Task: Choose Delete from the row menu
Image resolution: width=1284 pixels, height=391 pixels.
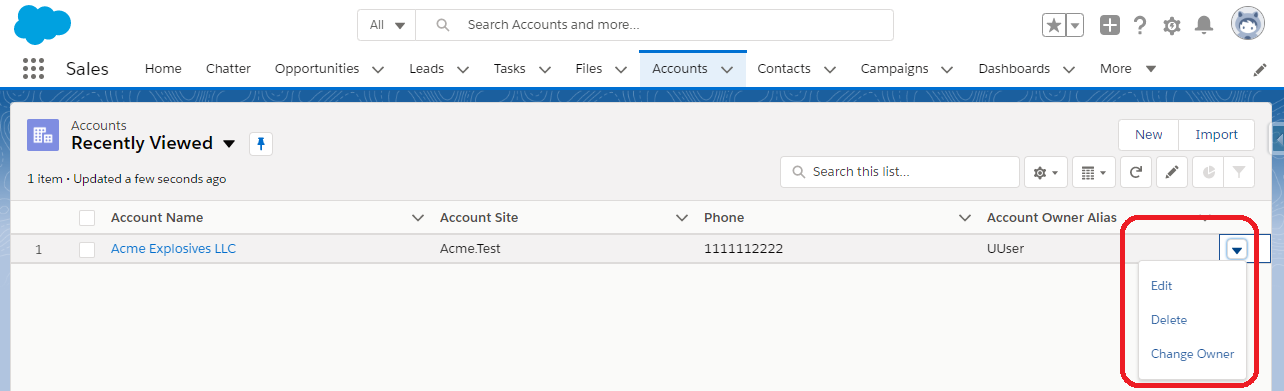Action: [x=1169, y=320]
